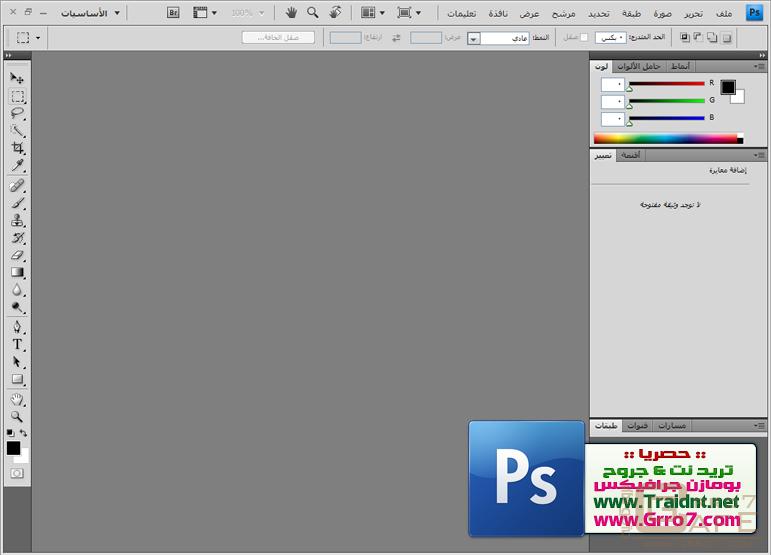The width and height of the screenshot is (771, 555).
Task: Select the Crop tool
Action: pos(17,147)
